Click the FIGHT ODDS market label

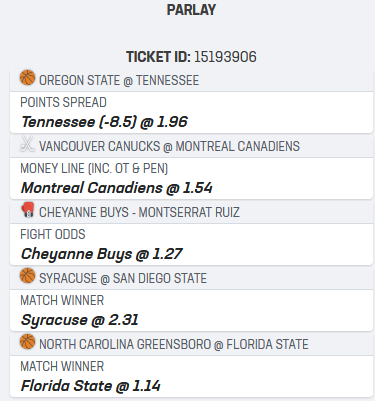click(53, 234)
